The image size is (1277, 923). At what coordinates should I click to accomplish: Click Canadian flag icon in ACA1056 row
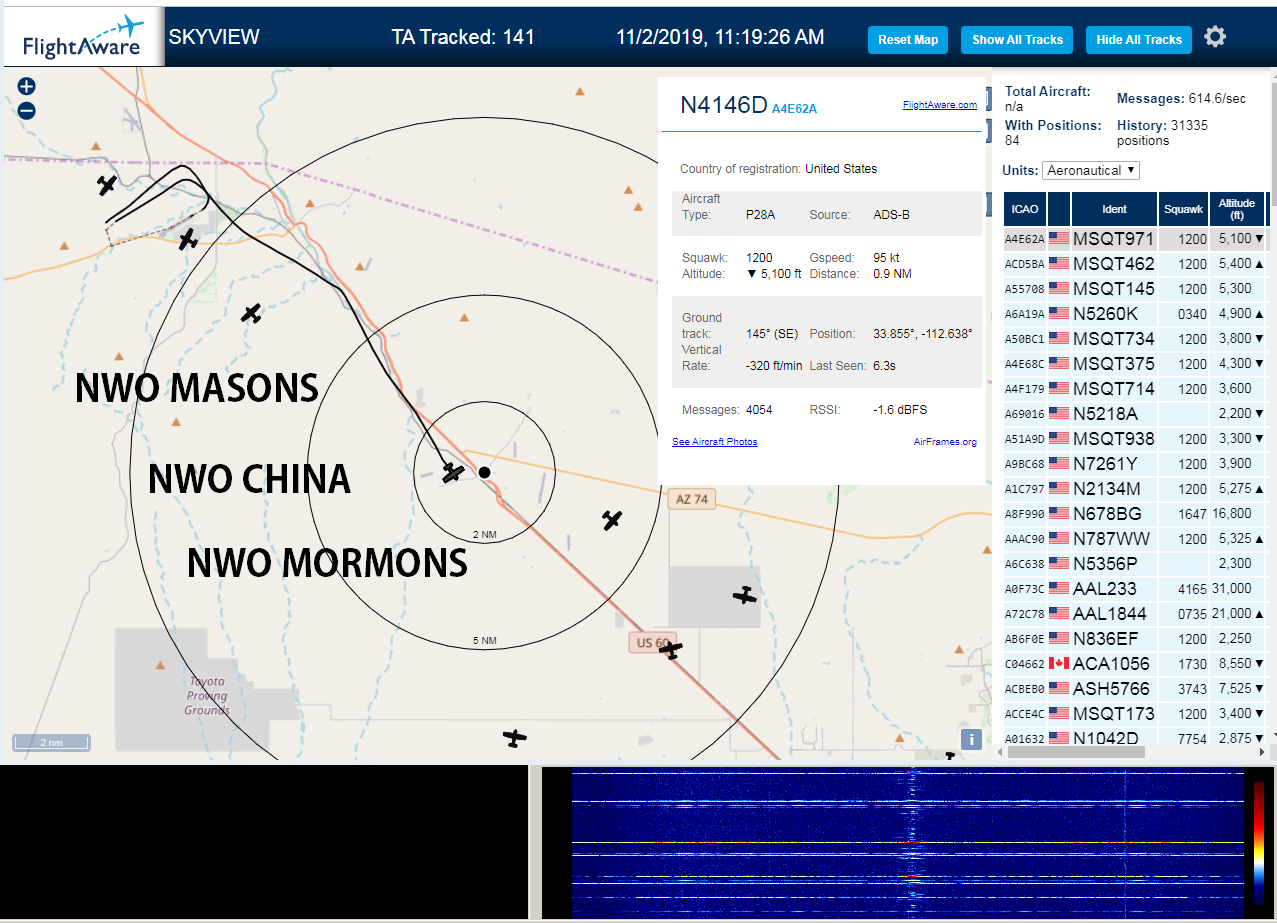(x=1058, y=664)
